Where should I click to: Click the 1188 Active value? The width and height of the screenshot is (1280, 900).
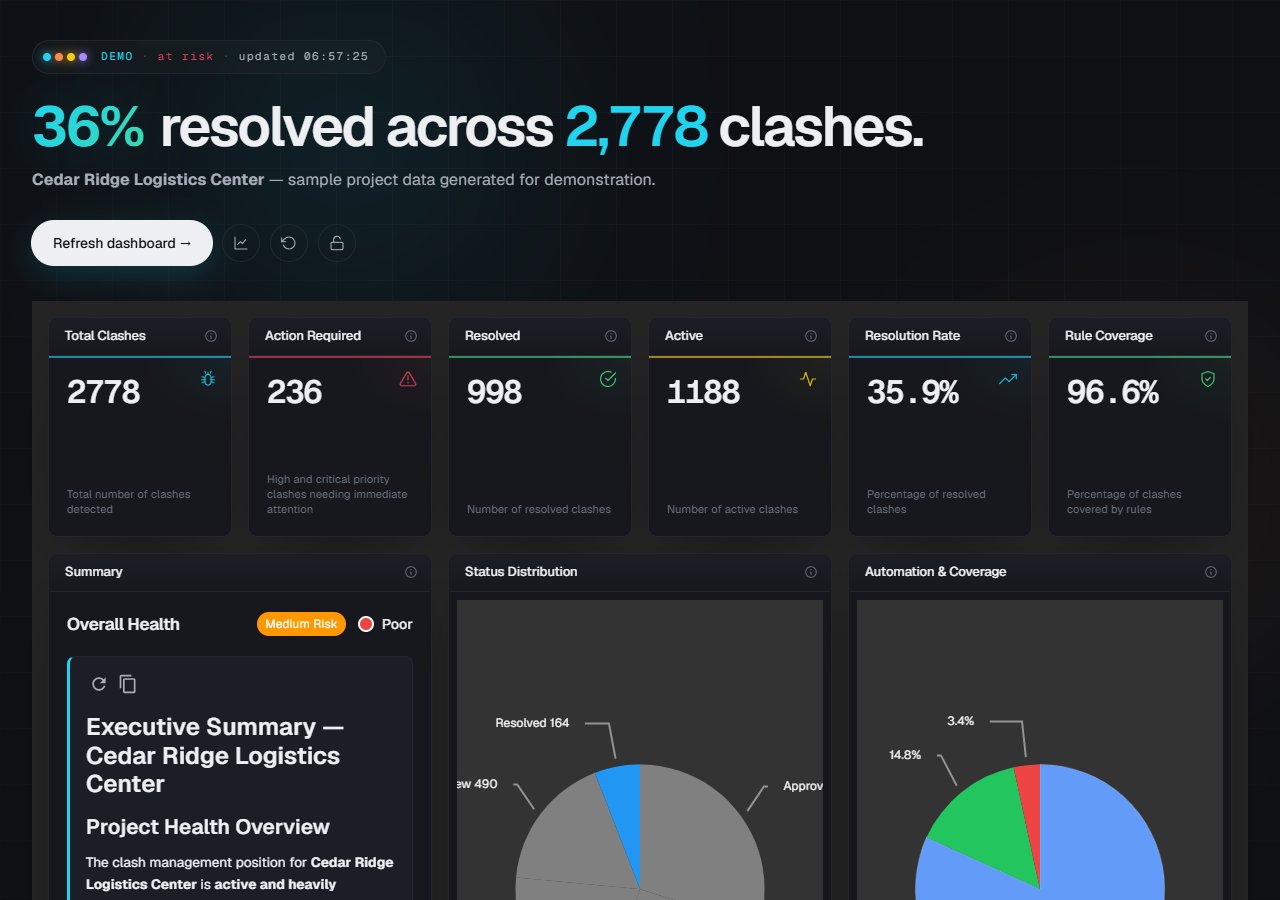[704, 392]
